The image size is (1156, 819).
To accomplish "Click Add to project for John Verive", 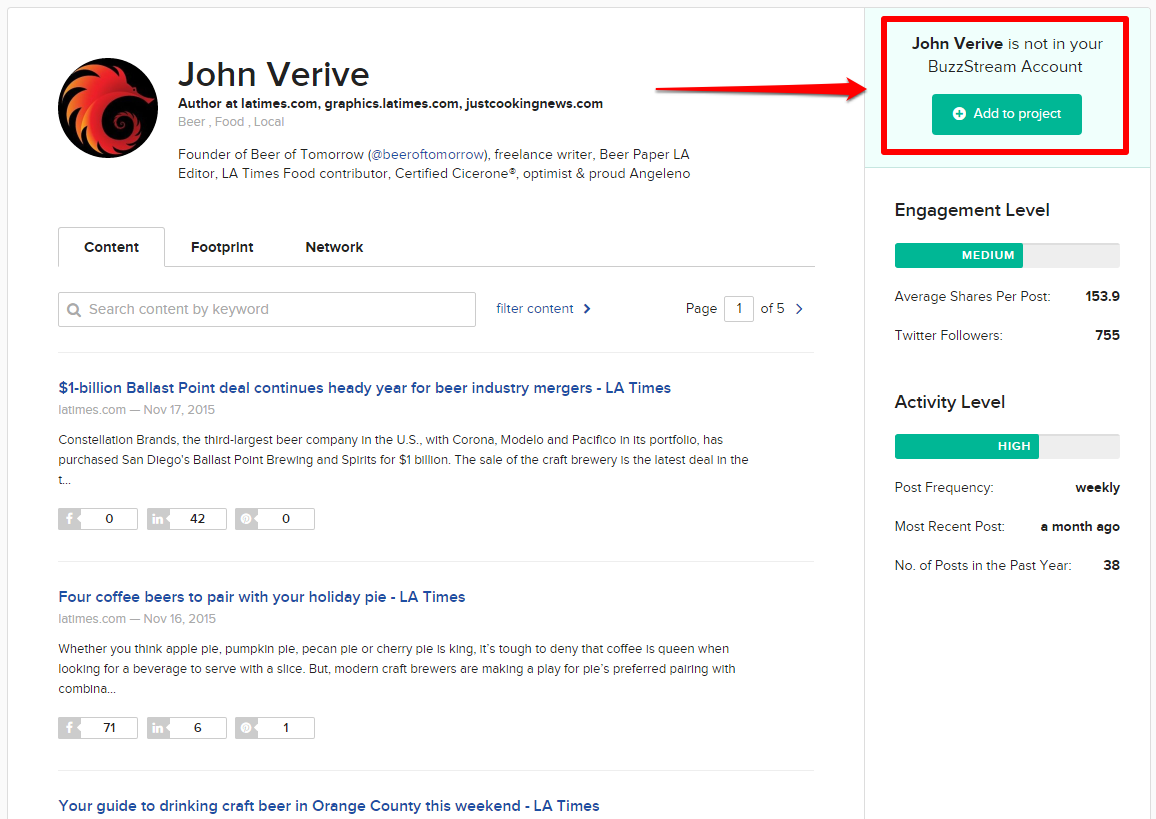I will pos(1006,114).
